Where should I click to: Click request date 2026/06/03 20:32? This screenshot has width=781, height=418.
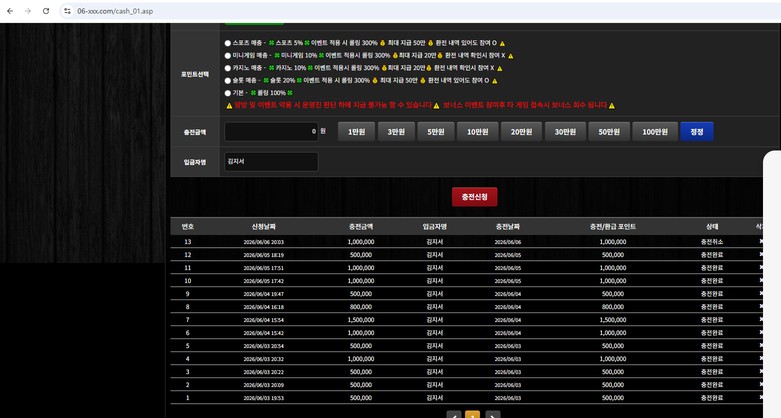click(263, 359)
